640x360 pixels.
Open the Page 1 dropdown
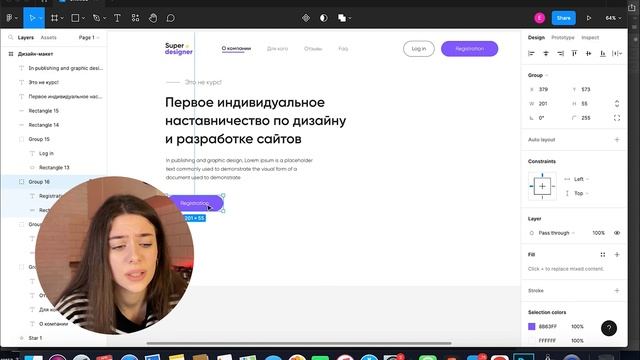[x=89, y=38]
